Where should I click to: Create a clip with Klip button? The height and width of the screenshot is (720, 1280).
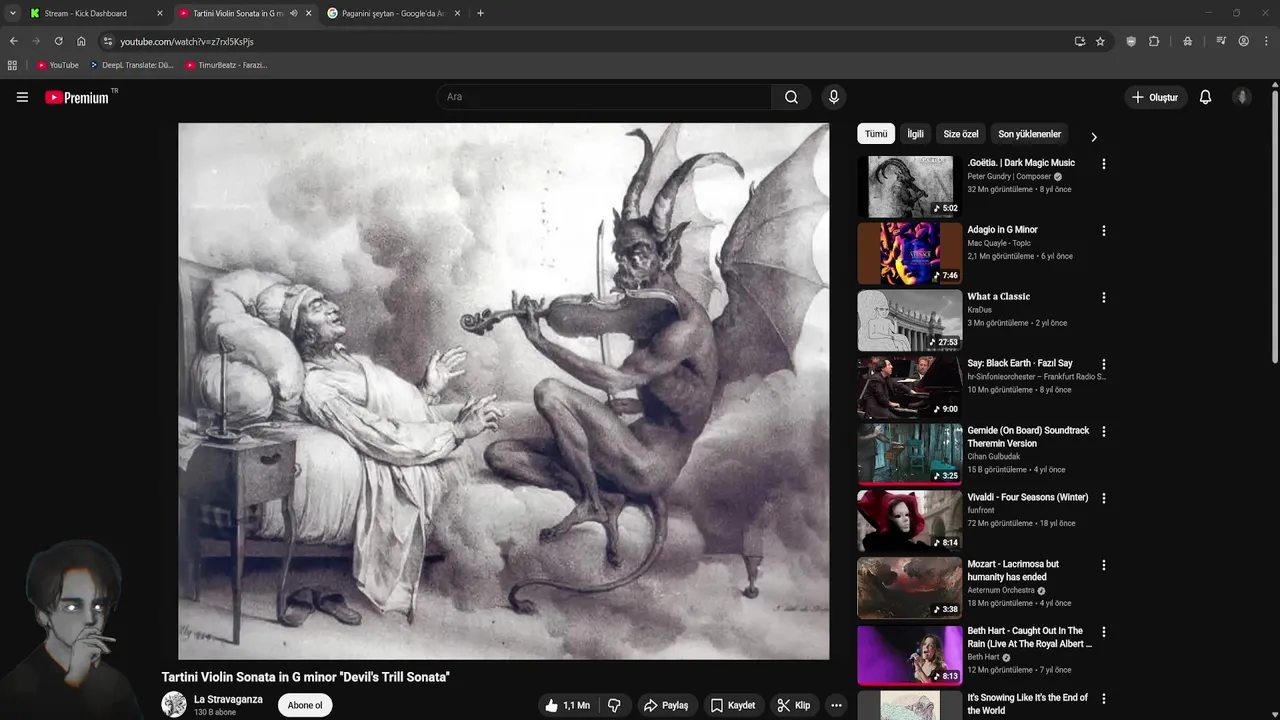pos(794,705)
